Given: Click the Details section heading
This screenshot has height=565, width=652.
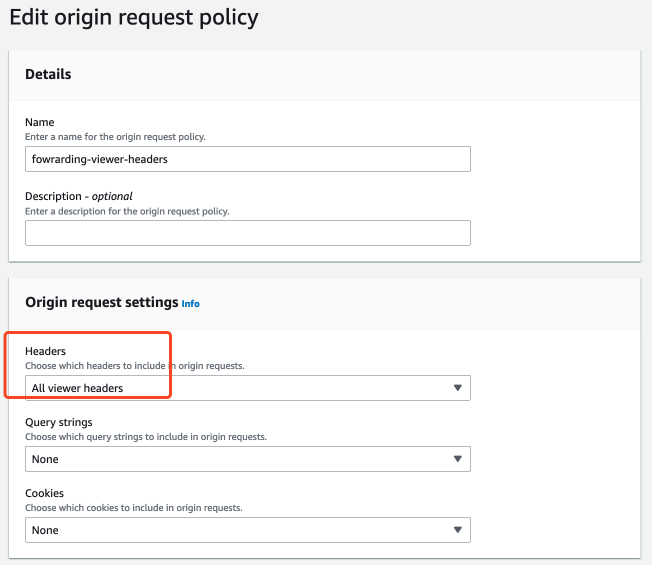Looking at the screenshot, I should point(48,74).
